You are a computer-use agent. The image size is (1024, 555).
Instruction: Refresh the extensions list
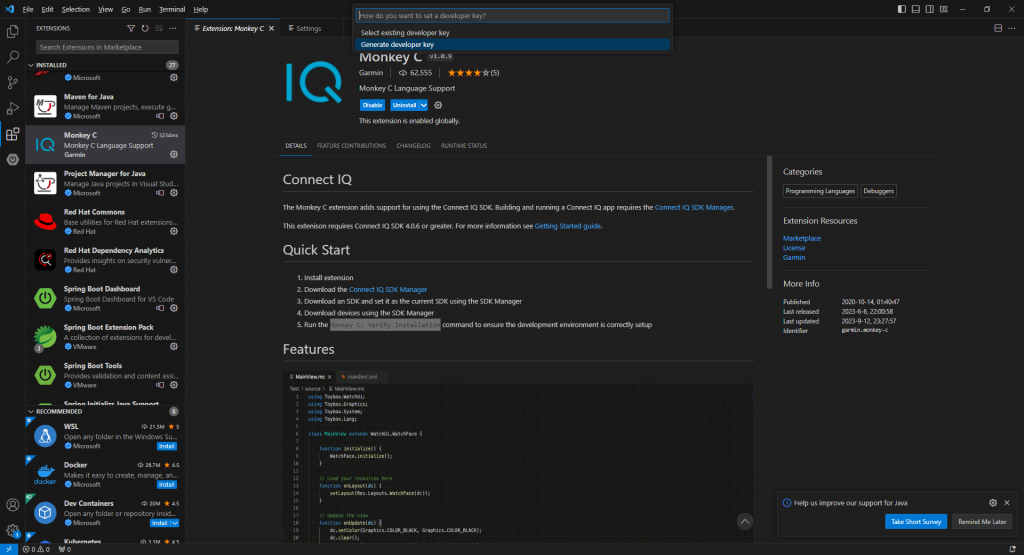click(x=145, y=29)
